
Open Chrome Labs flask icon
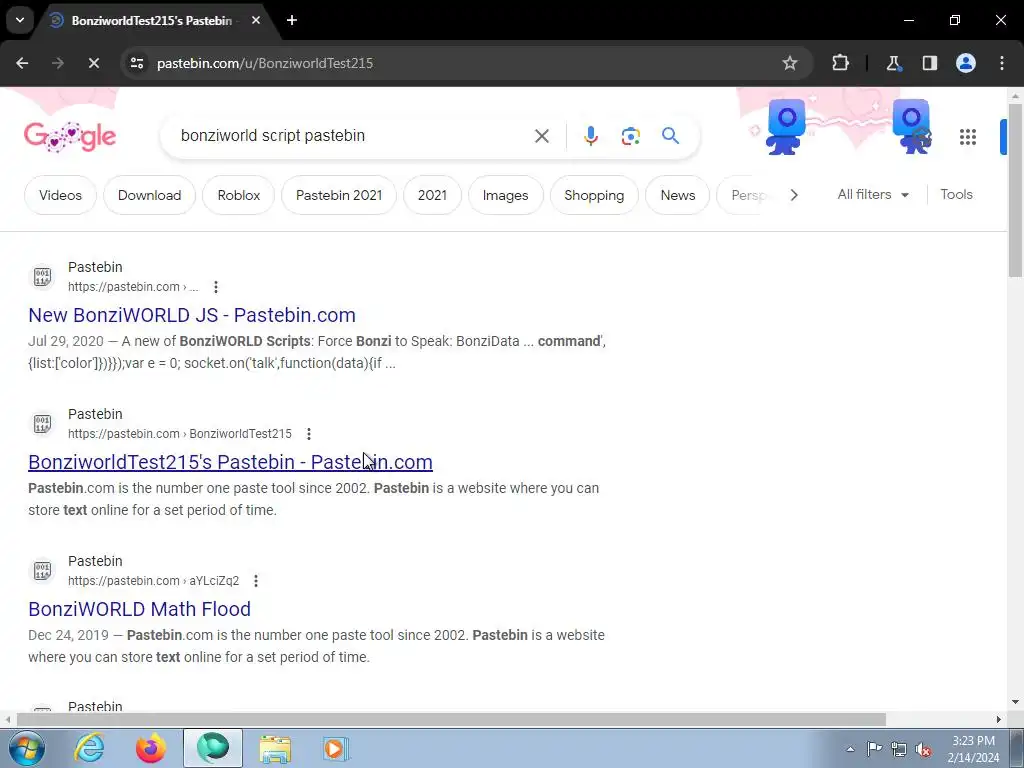(893, 63)
